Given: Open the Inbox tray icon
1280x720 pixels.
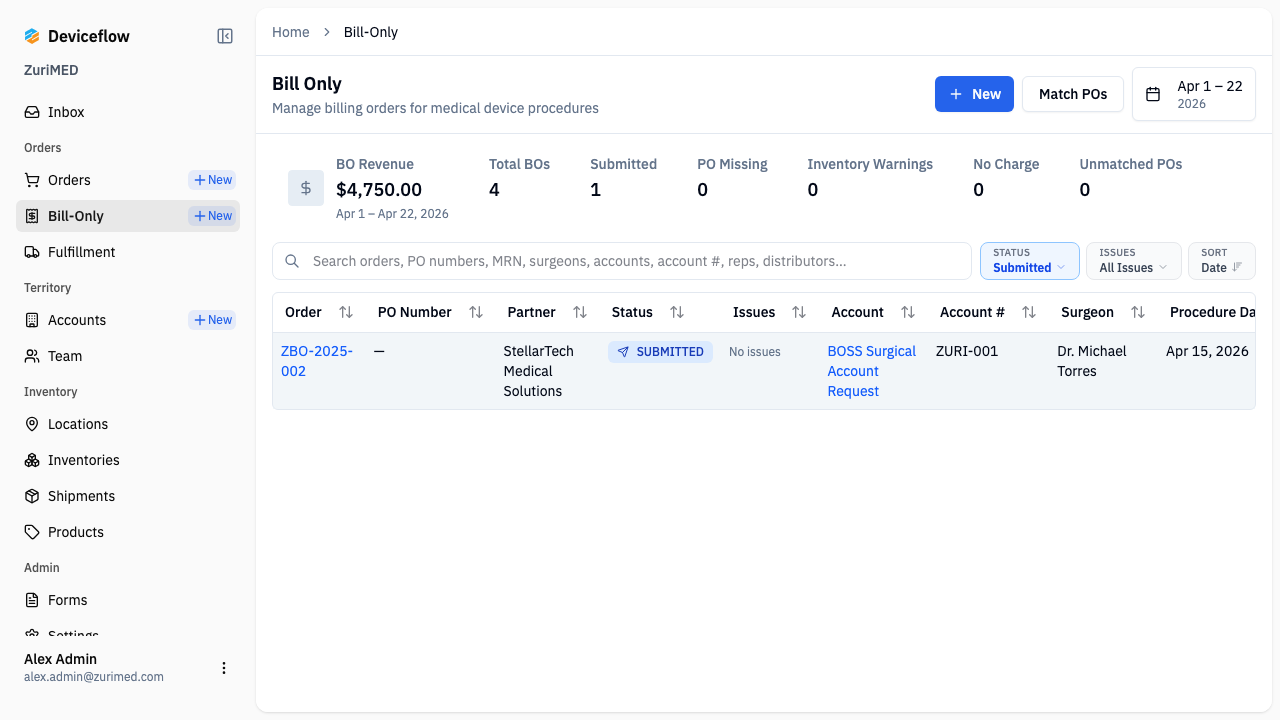Looking at the screenshot, I should click(32, 112).
